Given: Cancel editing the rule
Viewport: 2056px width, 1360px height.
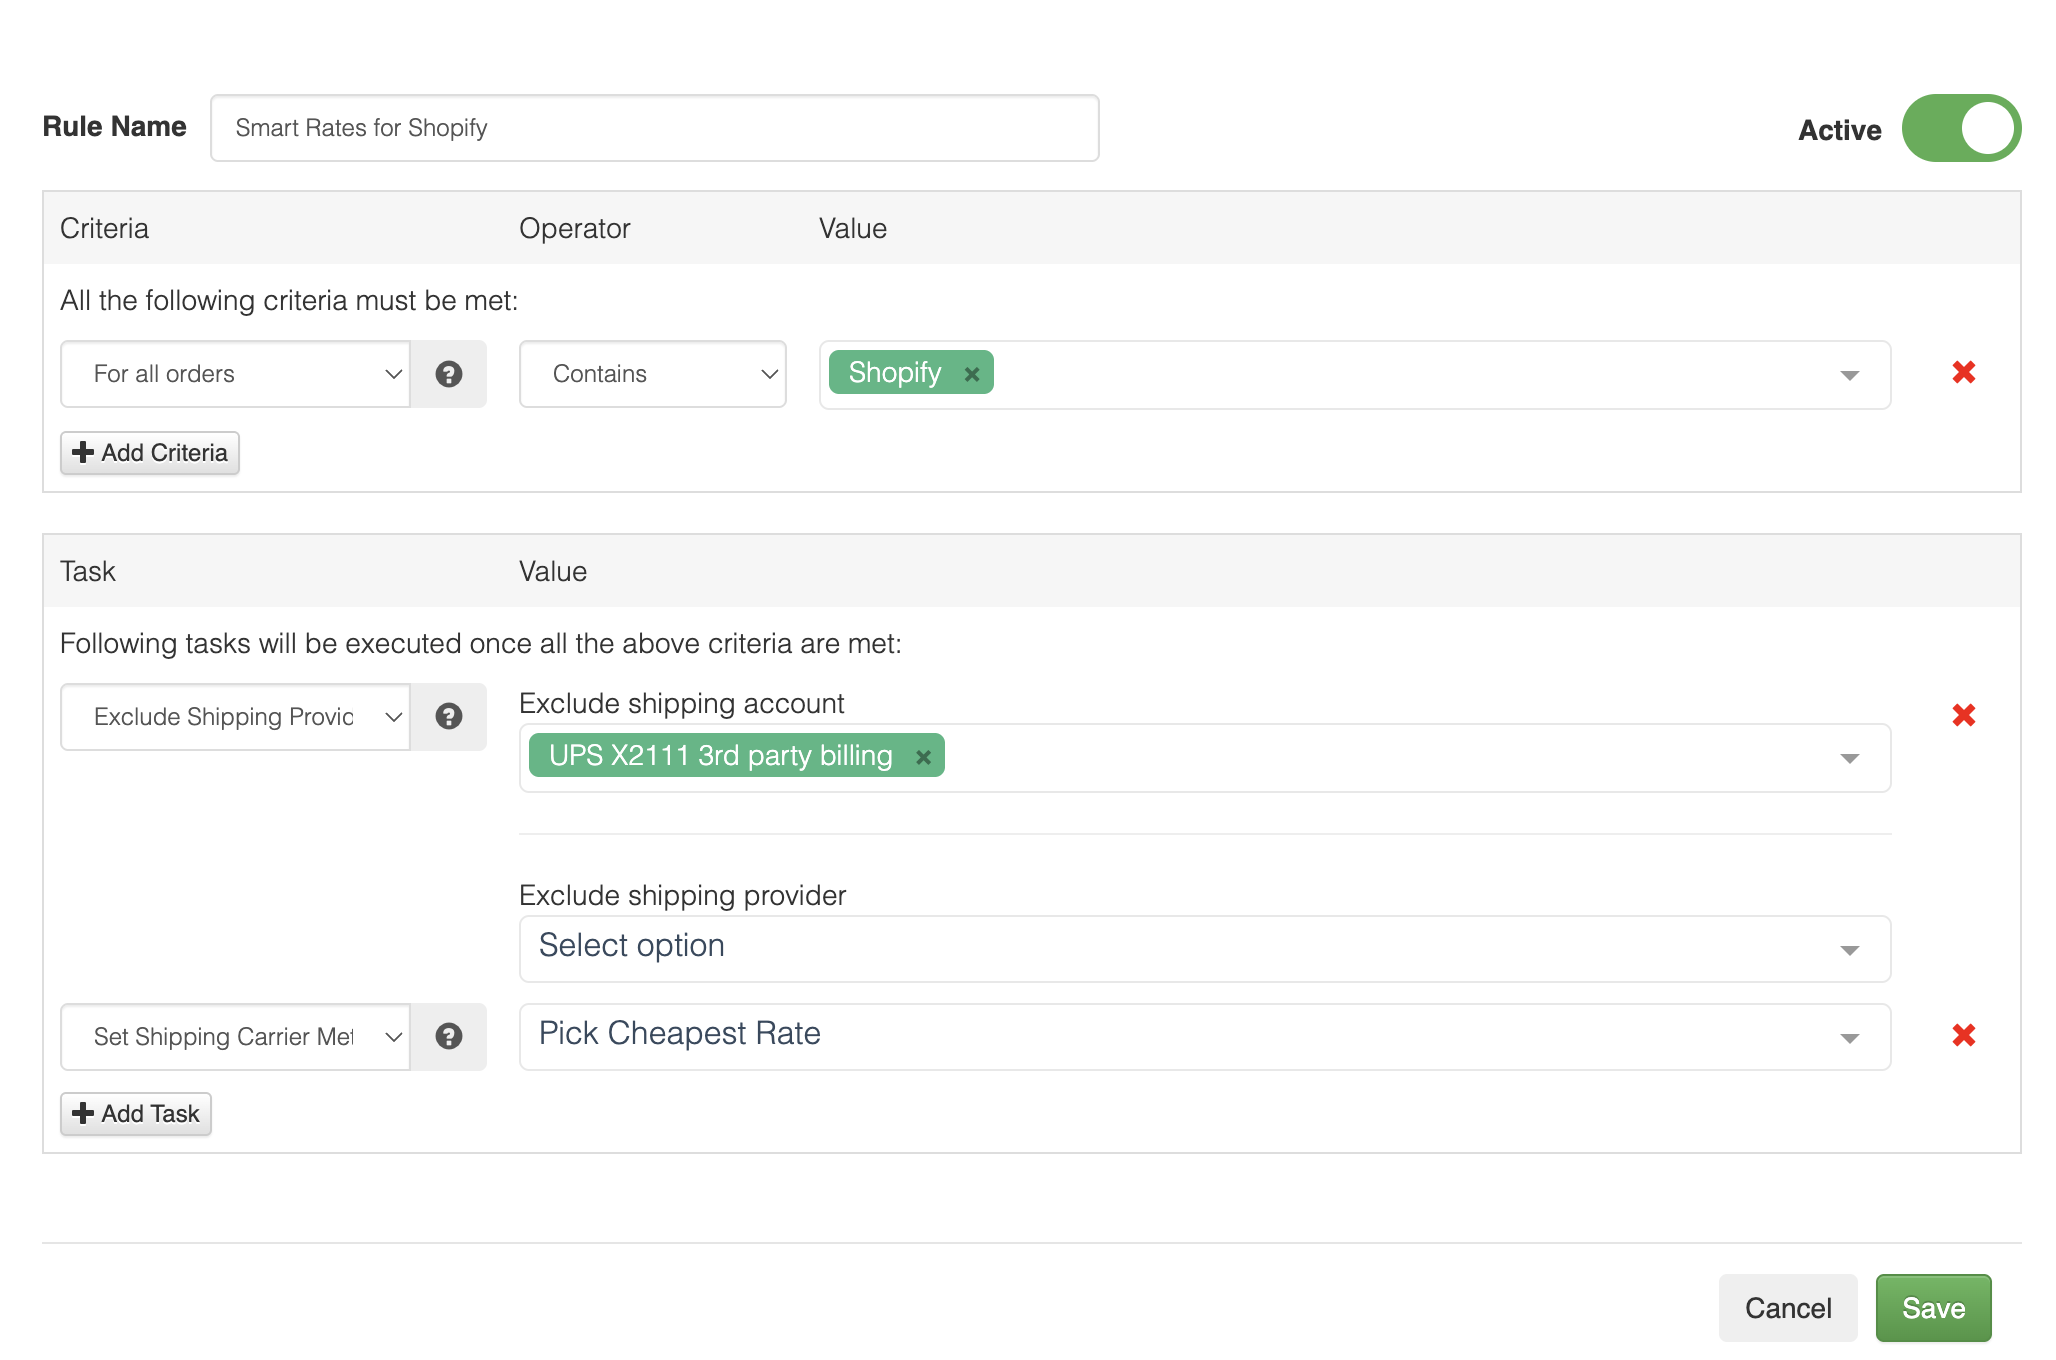Looking at the screenshot, I should point(1787,1308).
